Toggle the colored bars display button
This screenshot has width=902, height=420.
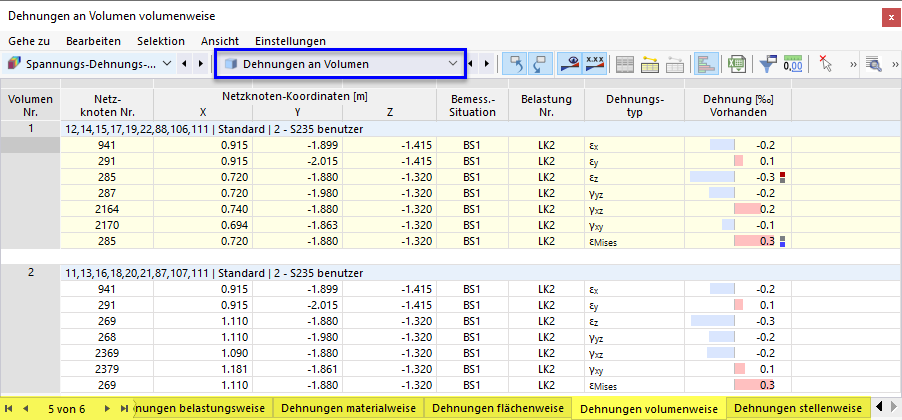coord(705,63)
